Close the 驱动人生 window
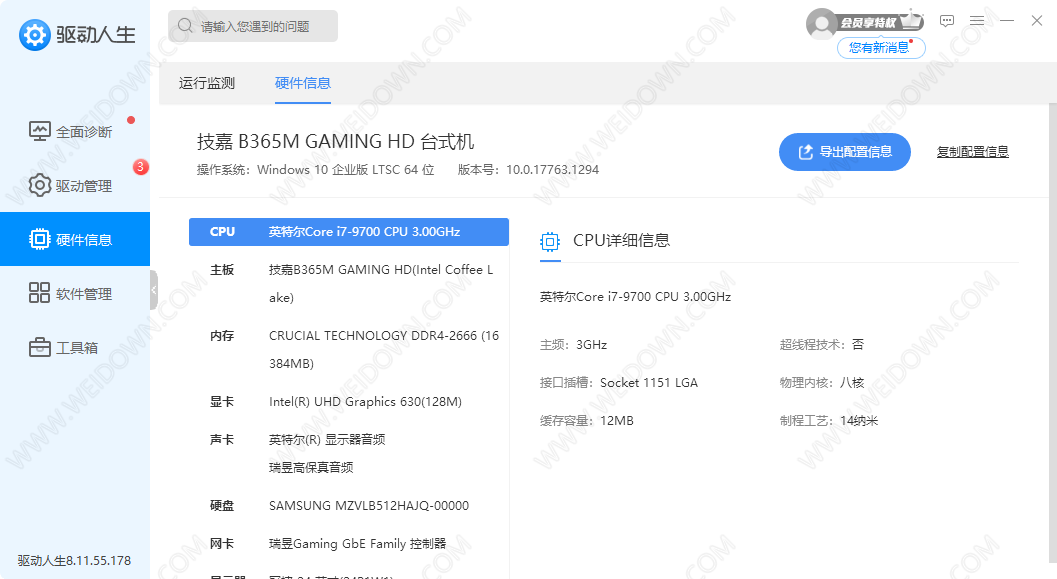Screen dimensions: 1057x579 pyautogui.click(x=1037, y=21)
